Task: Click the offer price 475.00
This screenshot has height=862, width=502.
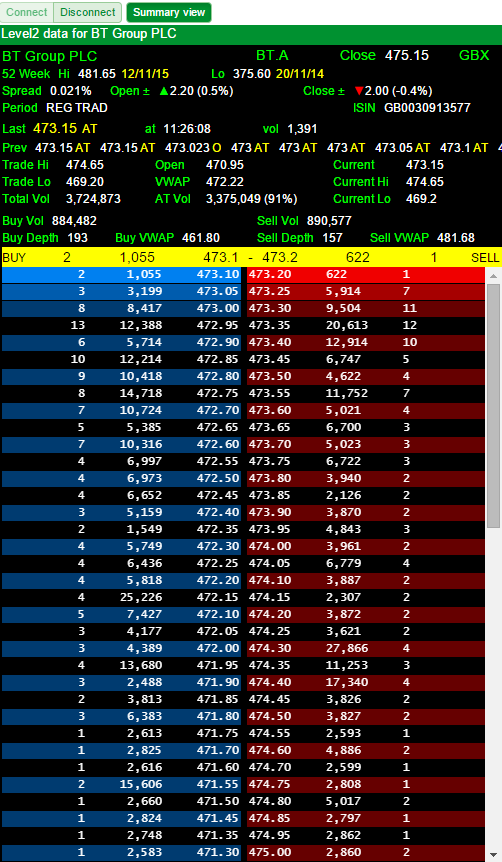Action: point(271,853)
